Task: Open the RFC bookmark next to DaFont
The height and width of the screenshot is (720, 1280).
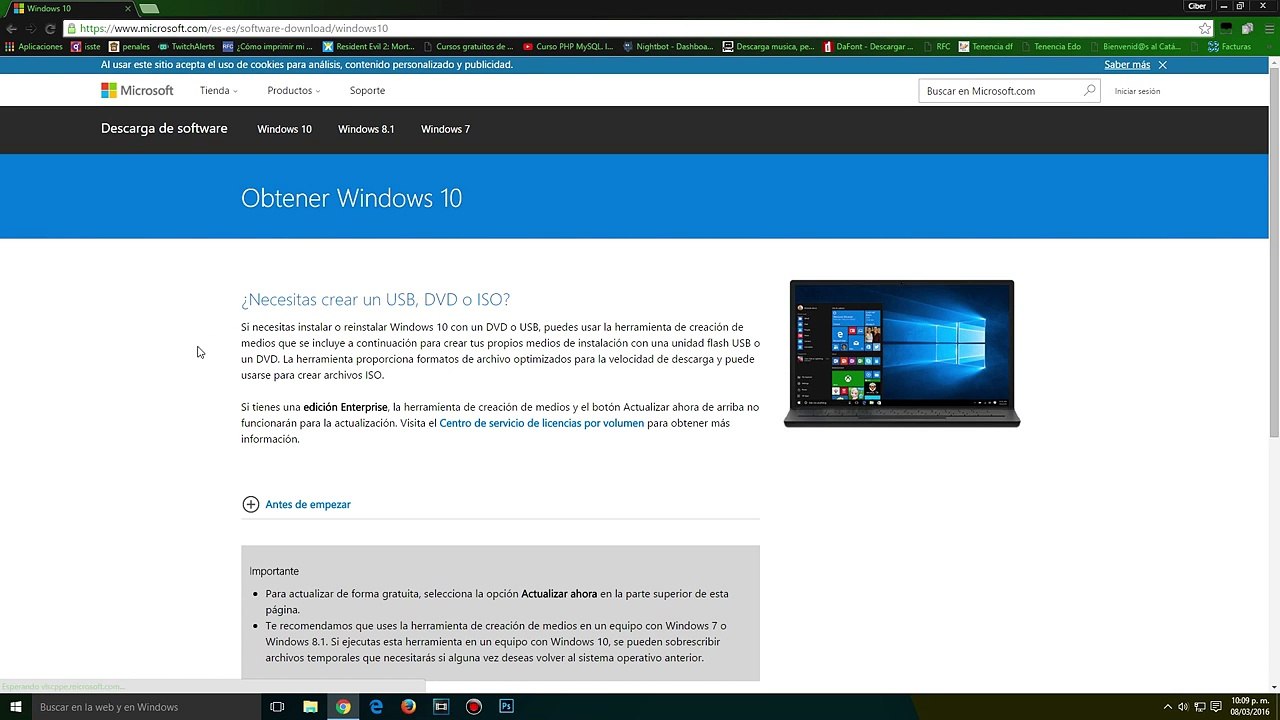Action: (x=937, y=46)
